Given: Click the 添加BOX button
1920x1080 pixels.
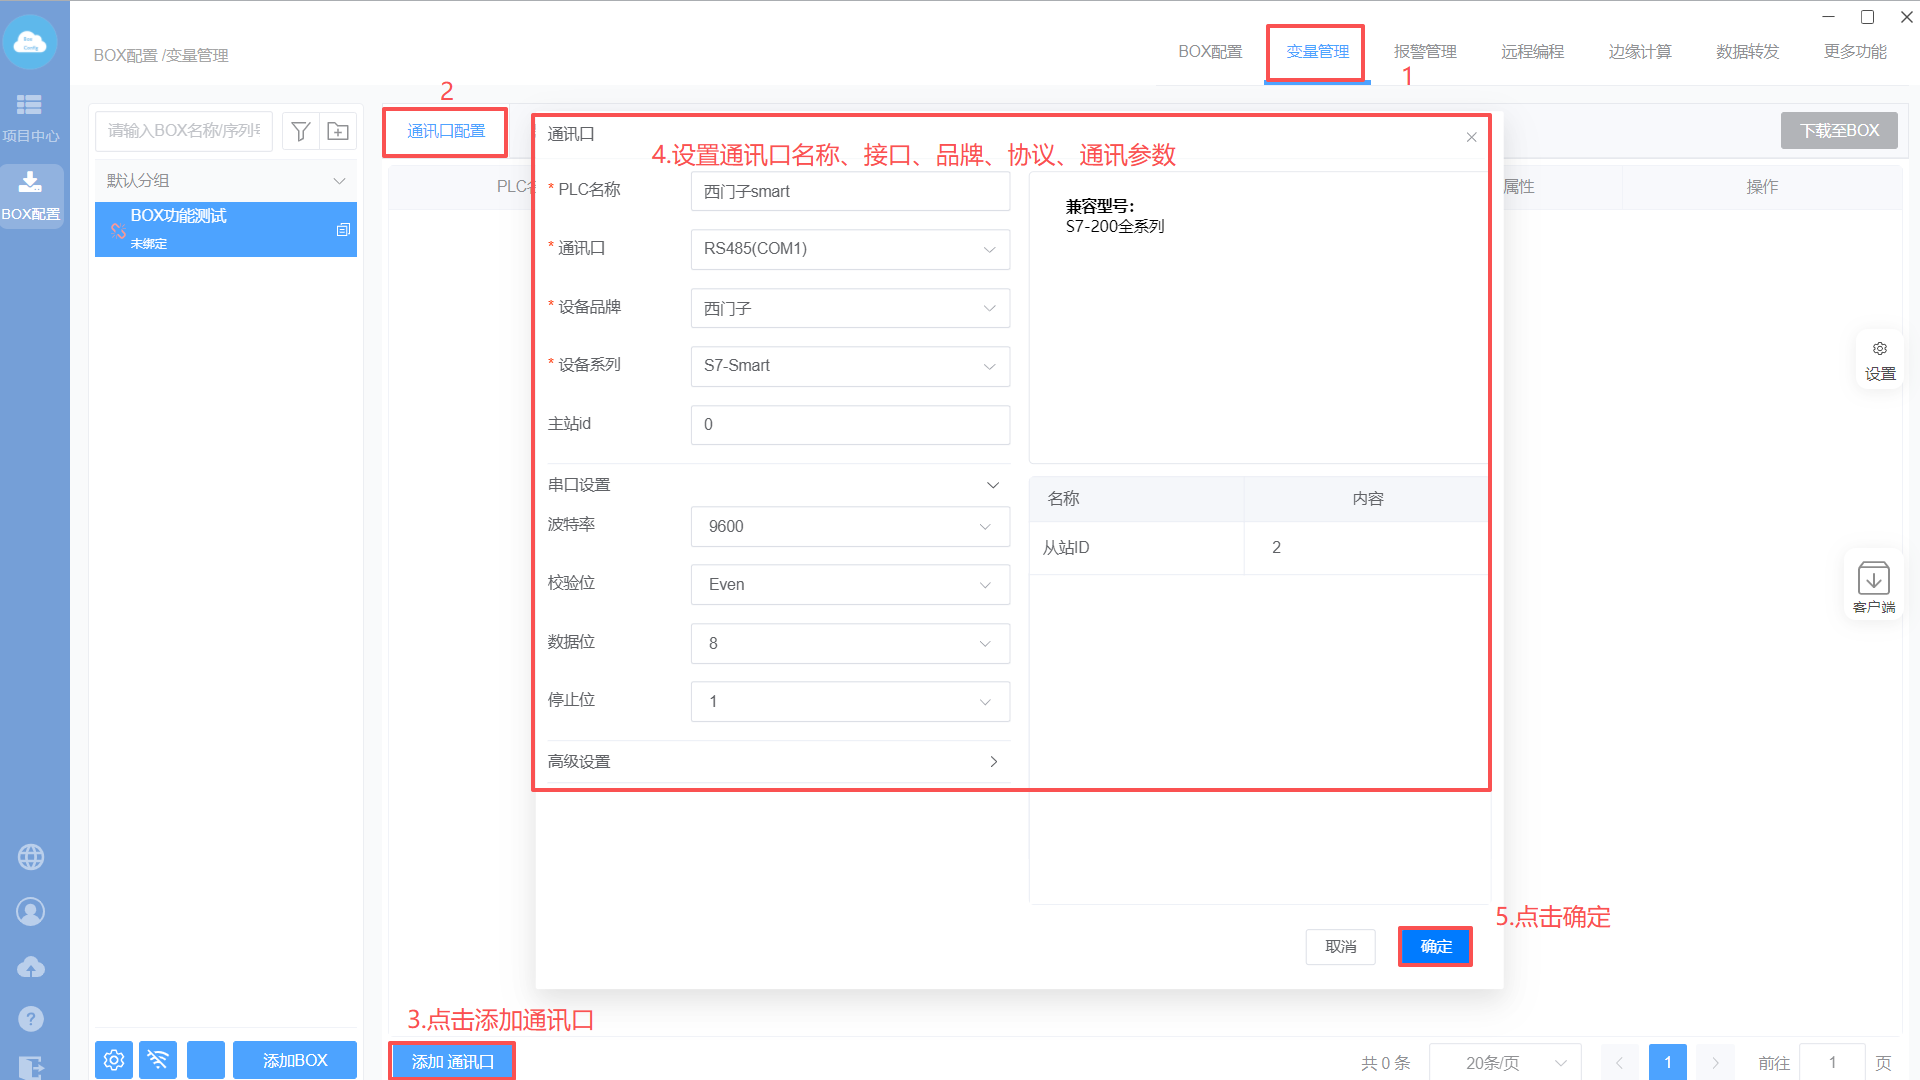Looking at the screenshot, I should [295, 1060].
